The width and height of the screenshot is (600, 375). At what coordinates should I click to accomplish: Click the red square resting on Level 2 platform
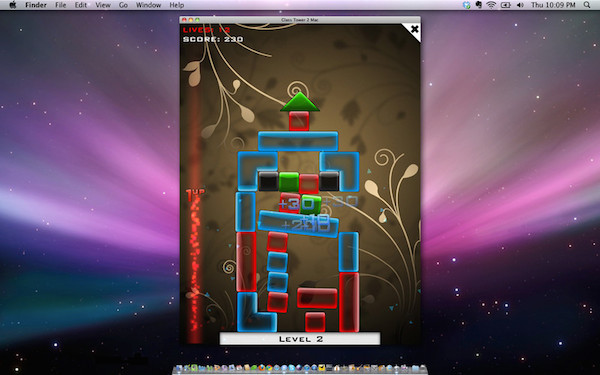point(315,322)
